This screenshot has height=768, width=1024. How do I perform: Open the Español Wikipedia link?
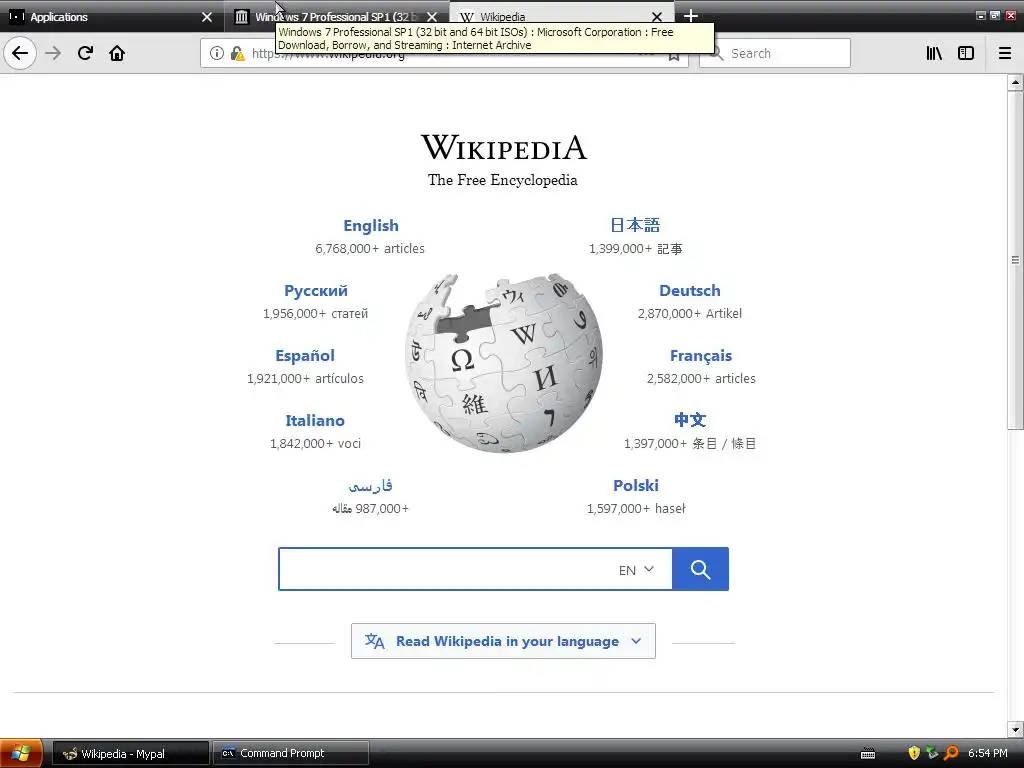pos(305,356)
